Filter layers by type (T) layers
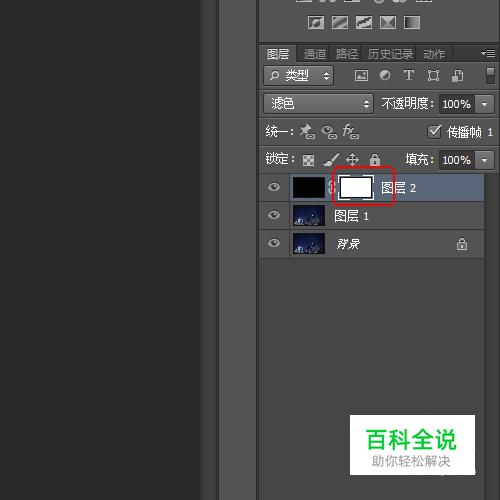500x500 pixels. (x=409, y=75)
